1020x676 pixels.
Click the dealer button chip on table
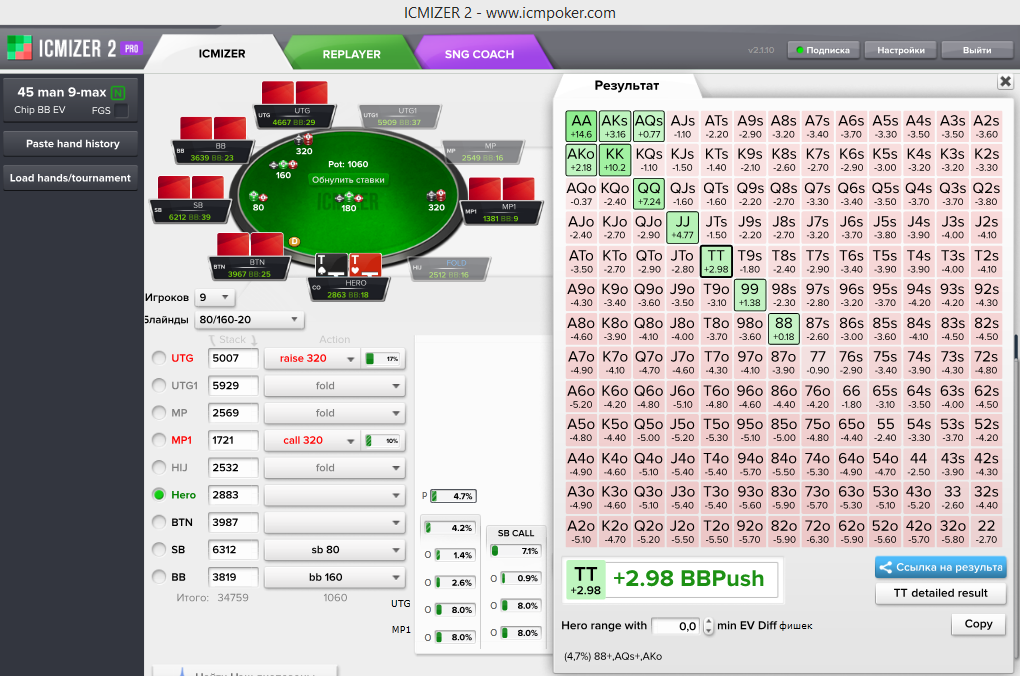(294, 241)
